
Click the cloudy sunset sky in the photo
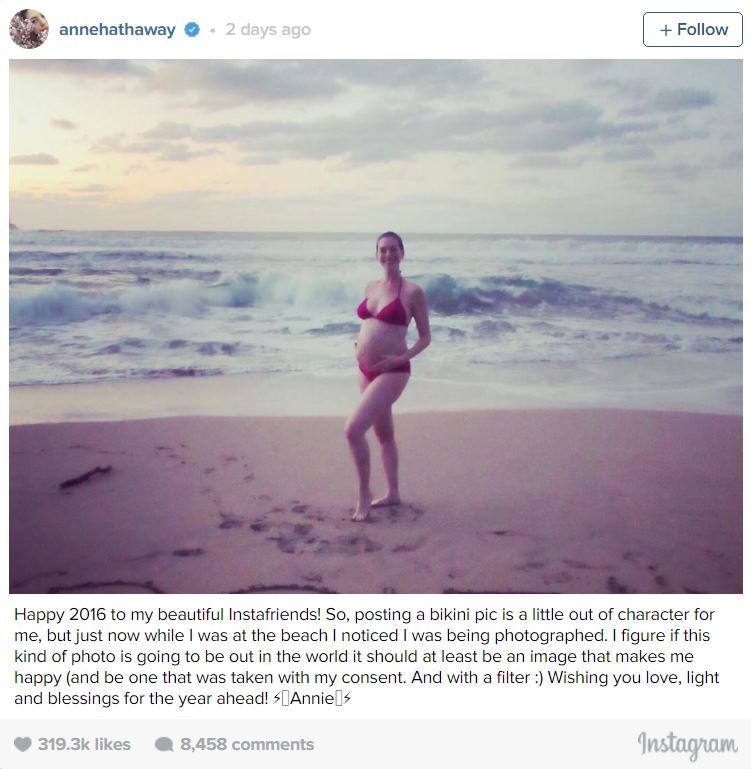tap(376, 142)
